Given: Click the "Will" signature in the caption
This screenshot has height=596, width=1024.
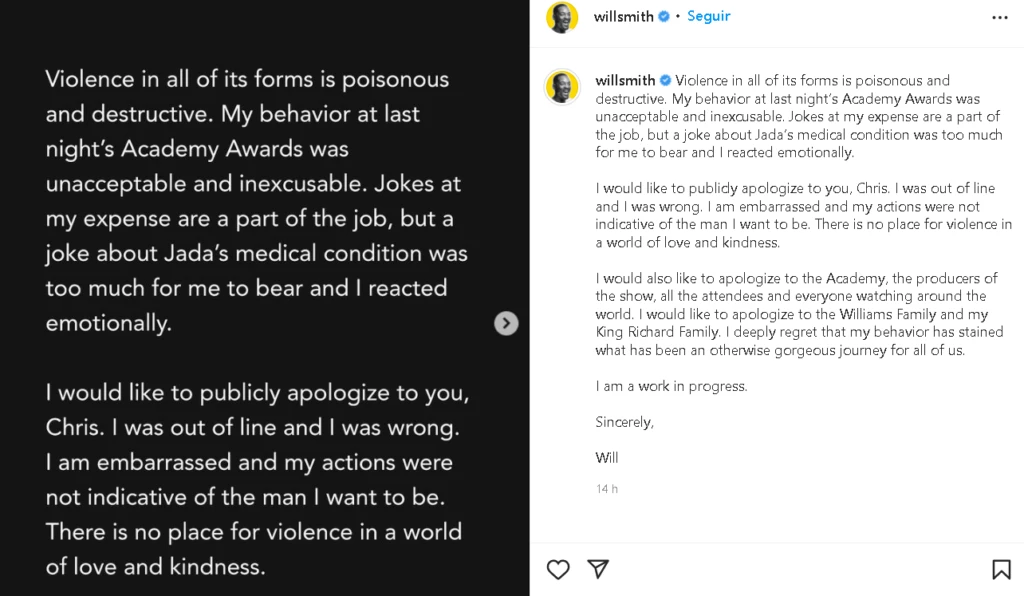Looking at the screenshot, I should (x=607, y=458).
